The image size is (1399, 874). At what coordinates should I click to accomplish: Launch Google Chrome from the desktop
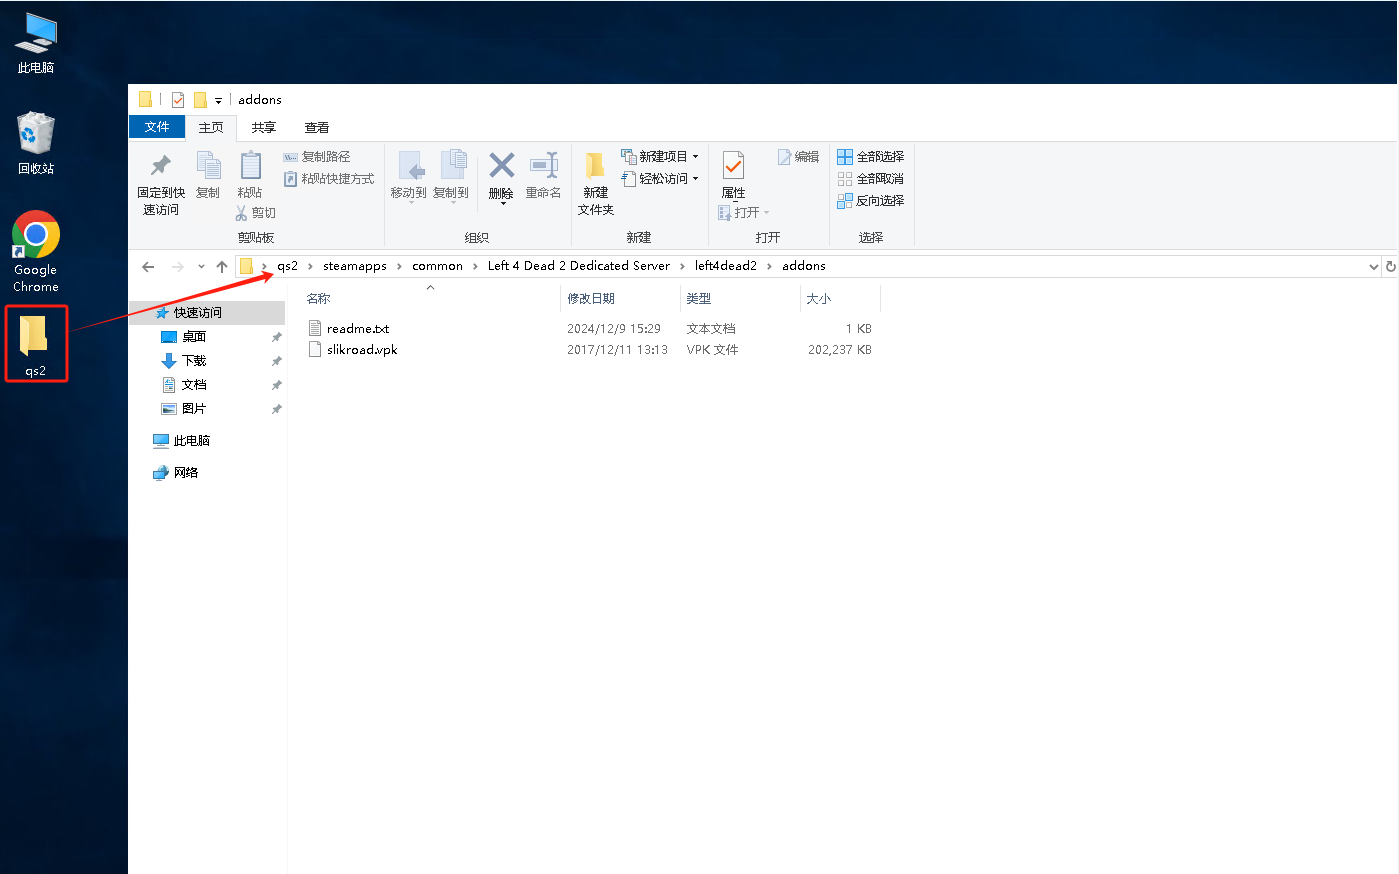36,251
